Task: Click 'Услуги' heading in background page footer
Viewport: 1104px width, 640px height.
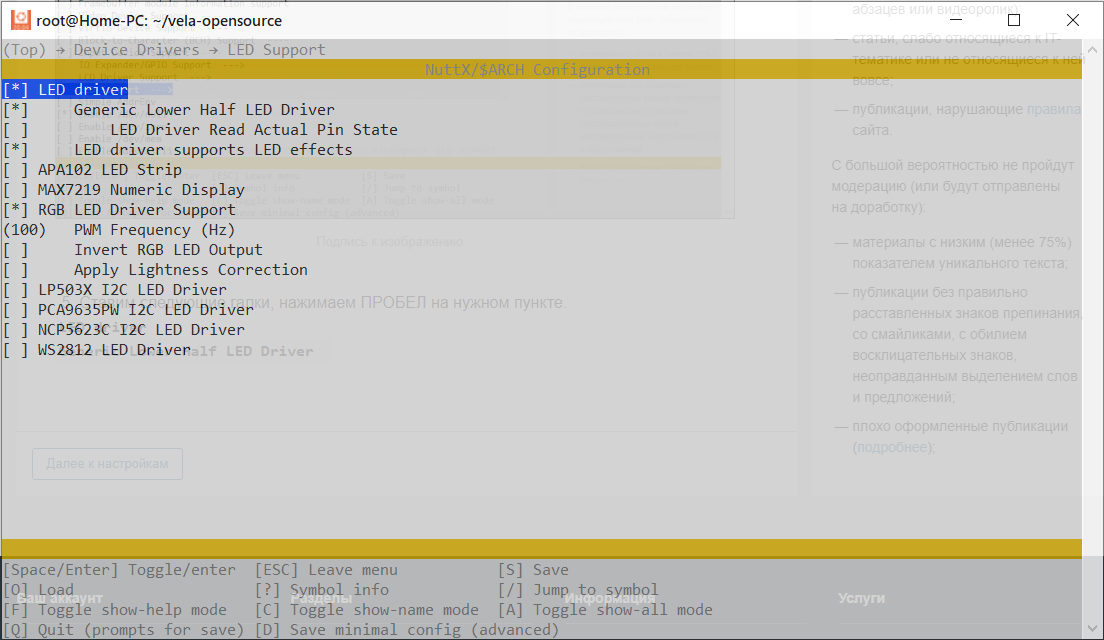Action: 861,598
